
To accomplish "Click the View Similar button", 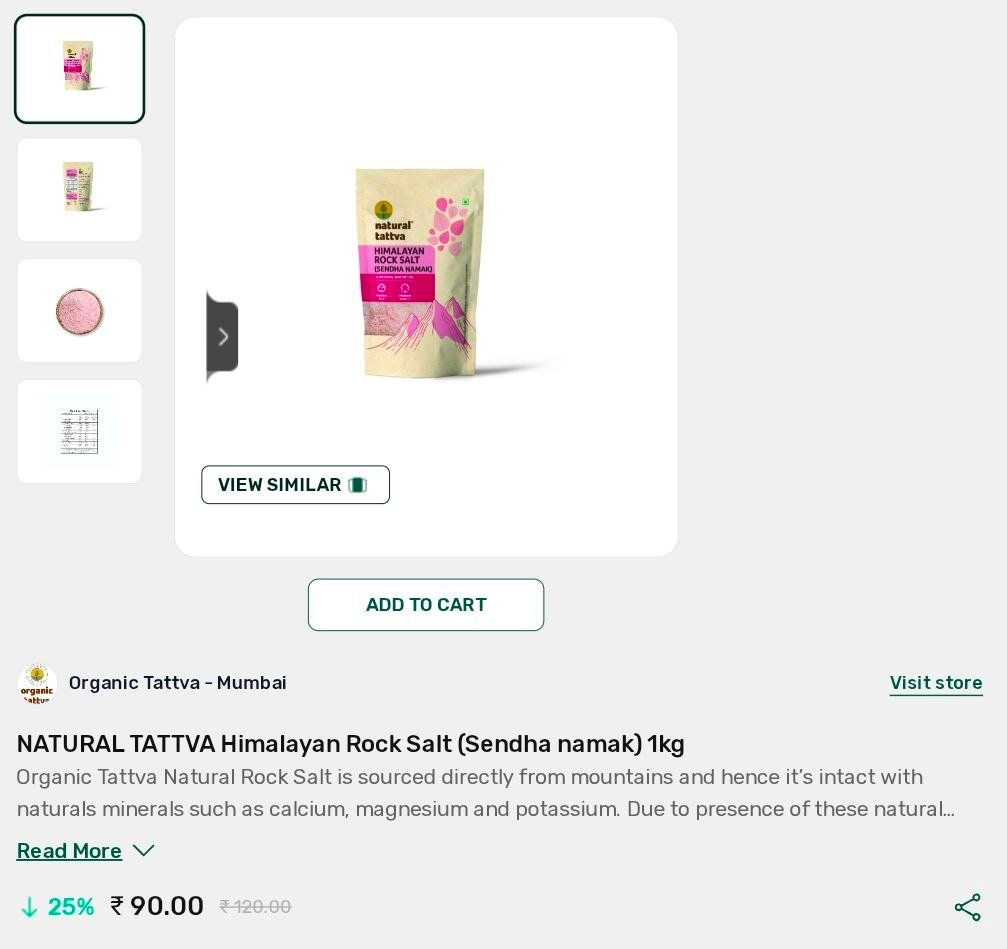I will coord(295,485).
